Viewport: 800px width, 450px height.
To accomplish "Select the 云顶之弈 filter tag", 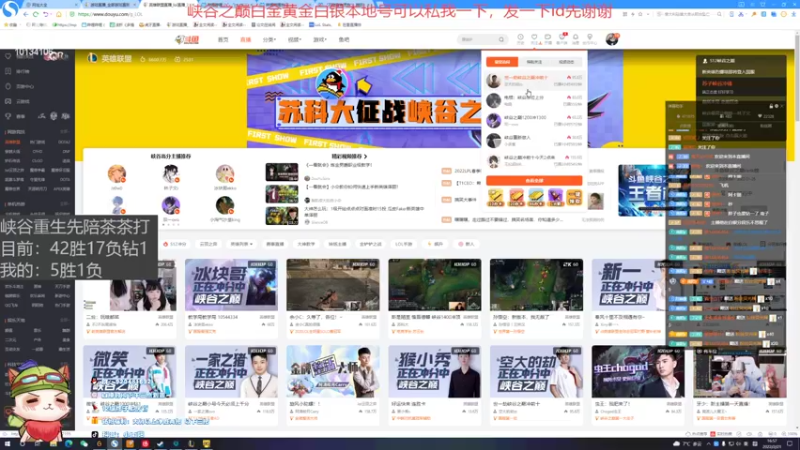I will pyautogui.click(x=208, y=244).
